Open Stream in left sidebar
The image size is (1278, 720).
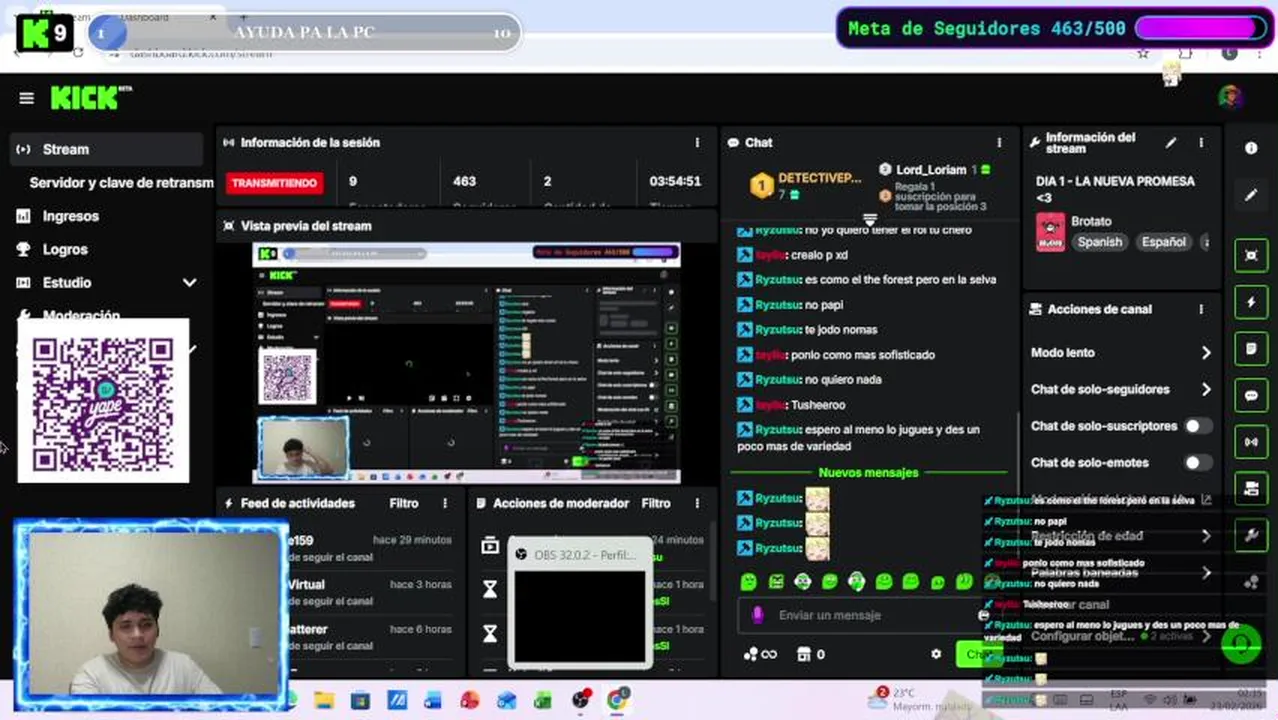(x=106, y=149)
